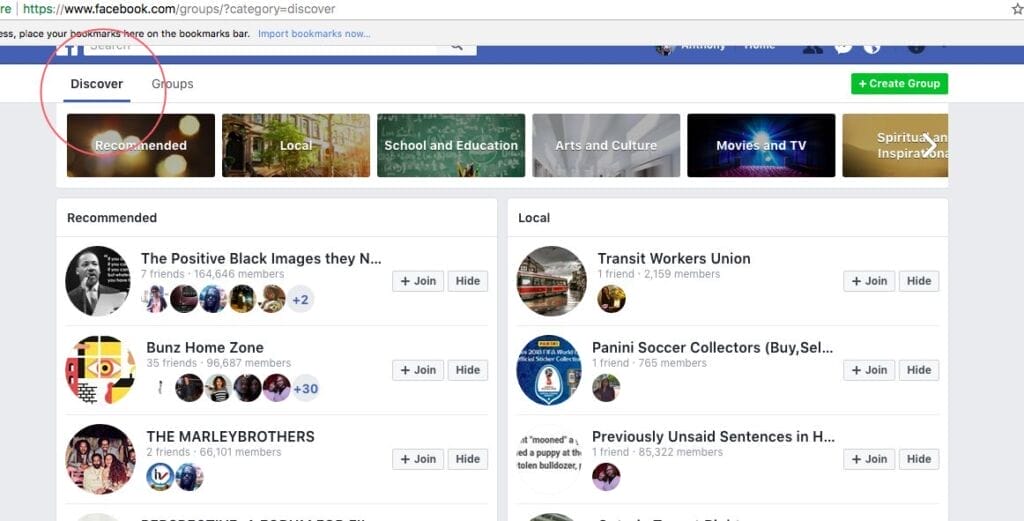Join the Transit Workers Union group
This screenshot has height=521, width=1024.
(x=869, y=281)
